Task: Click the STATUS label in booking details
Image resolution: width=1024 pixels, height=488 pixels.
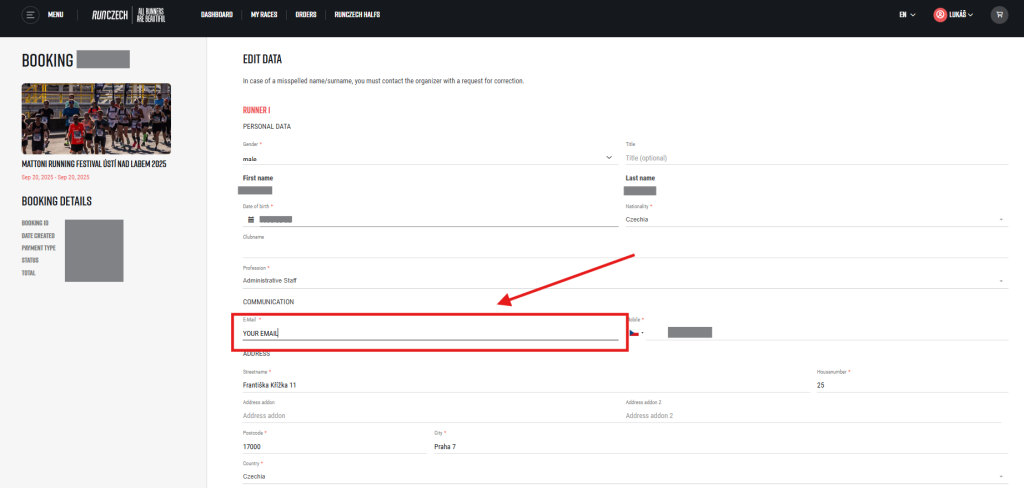Action: coord(30,260)
